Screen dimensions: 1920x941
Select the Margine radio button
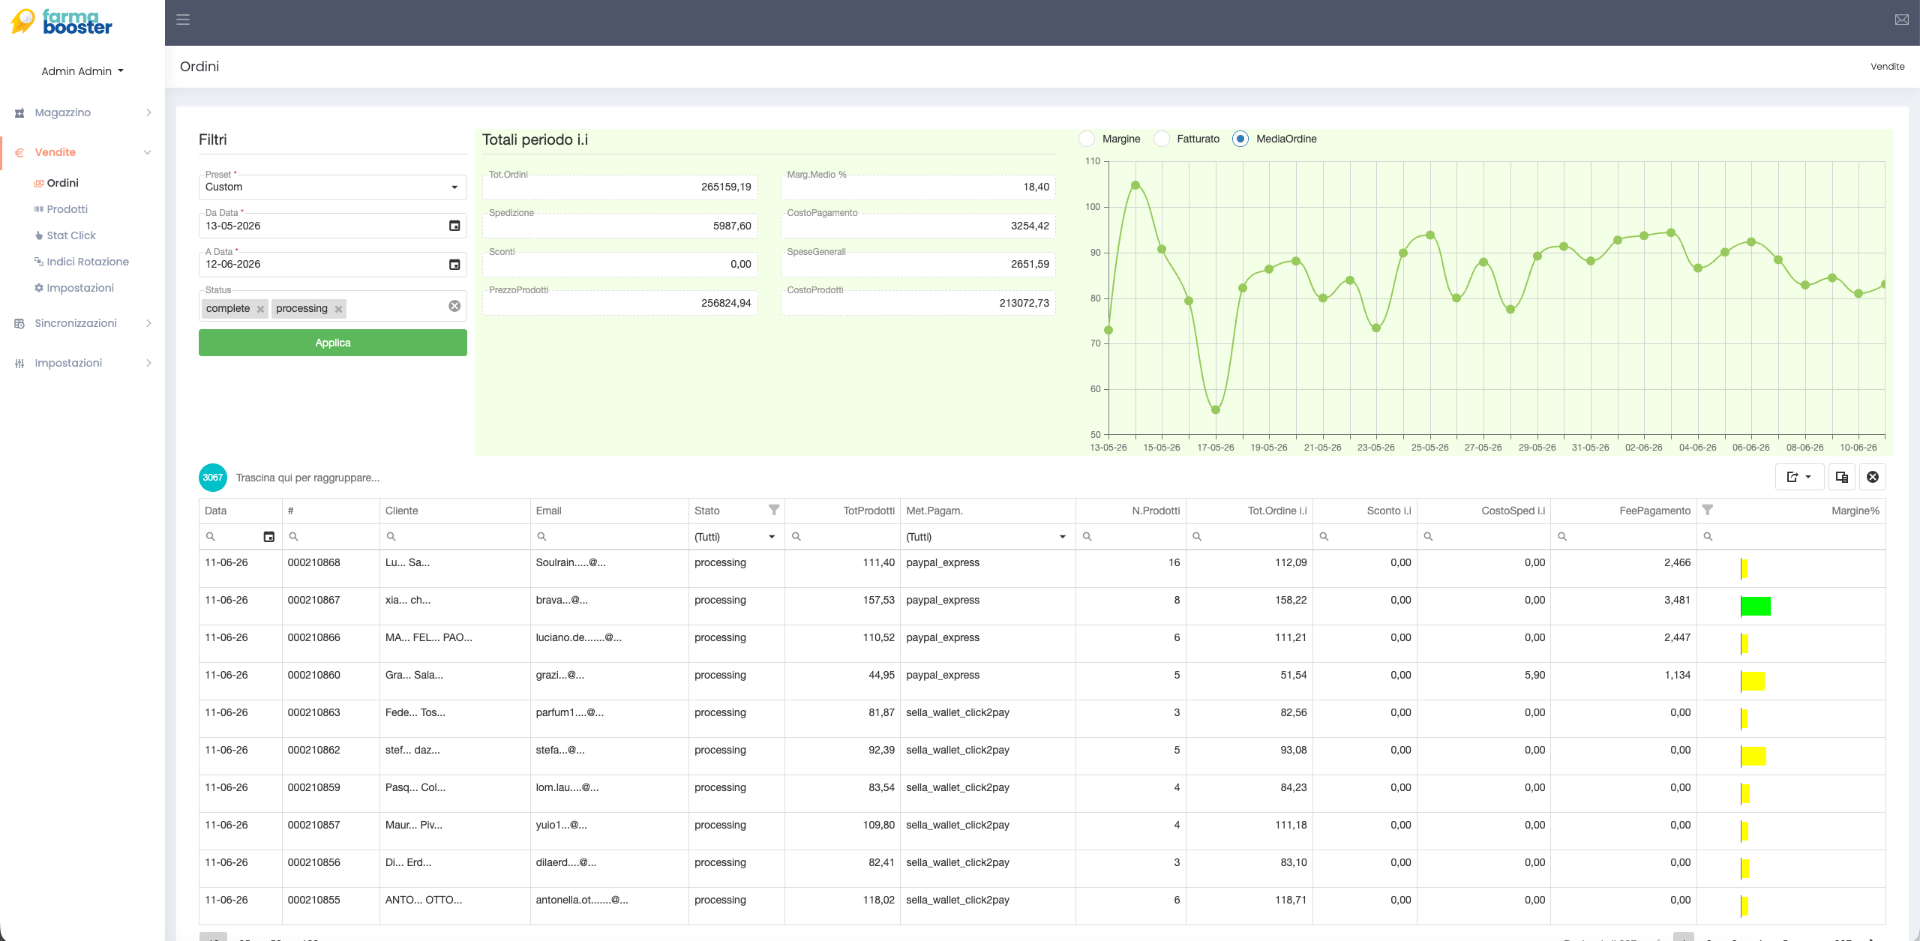click(1087, 139)
